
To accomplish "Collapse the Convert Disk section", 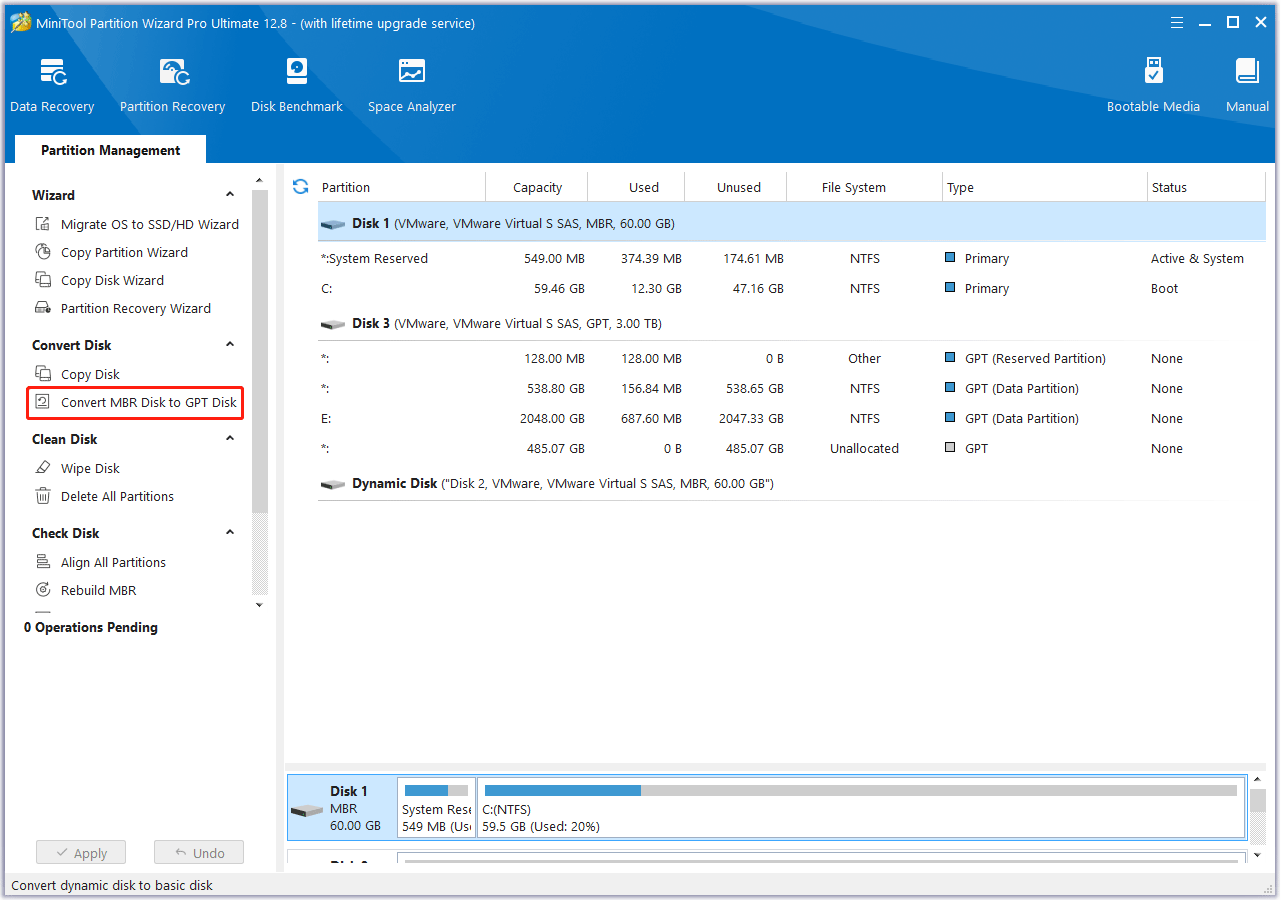I will pyautogui.click(x=230, y=345).
